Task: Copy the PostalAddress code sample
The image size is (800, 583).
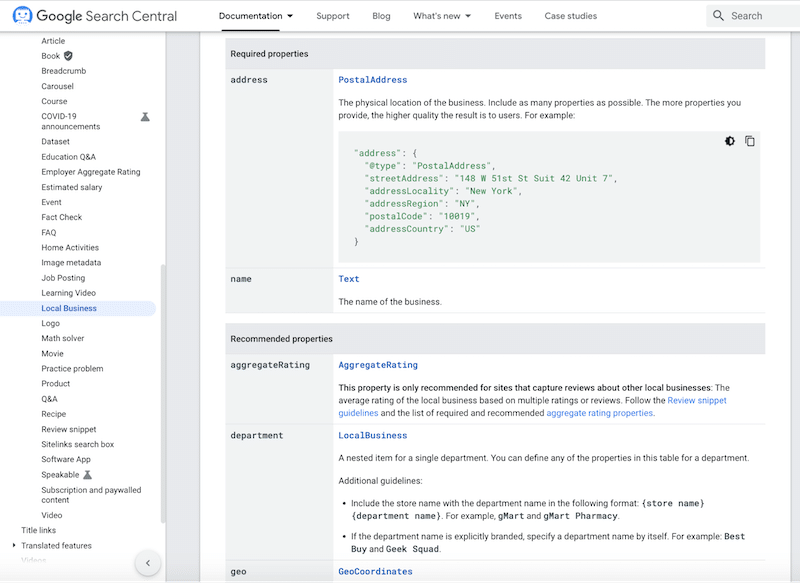Action: point(750,141)
